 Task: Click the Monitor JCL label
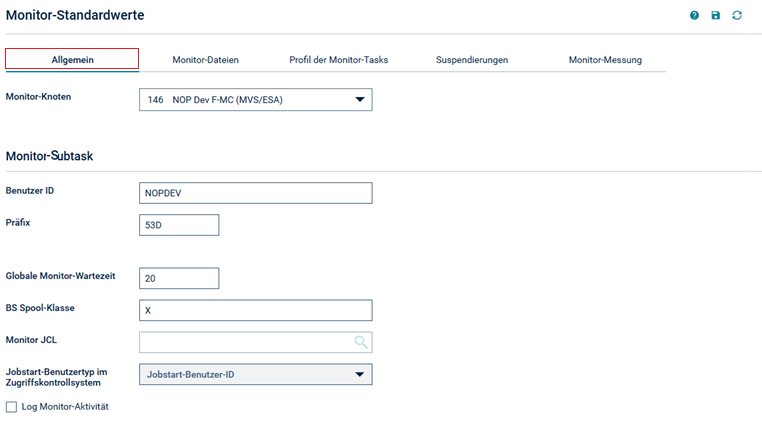[x=31, y=340]
